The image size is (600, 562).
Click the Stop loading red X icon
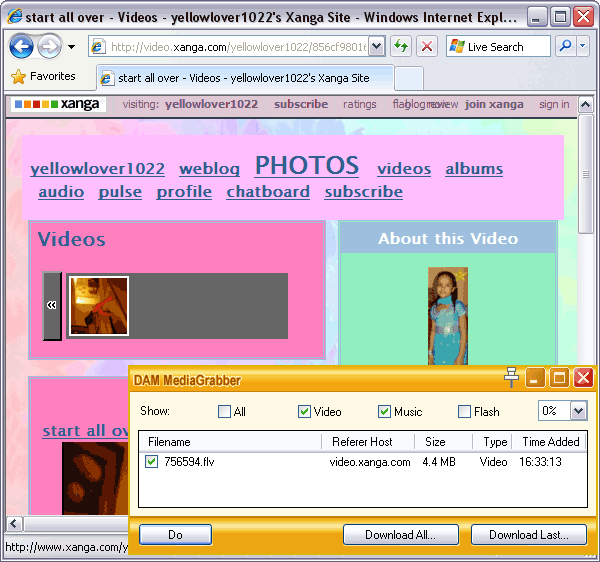(427, 47)
